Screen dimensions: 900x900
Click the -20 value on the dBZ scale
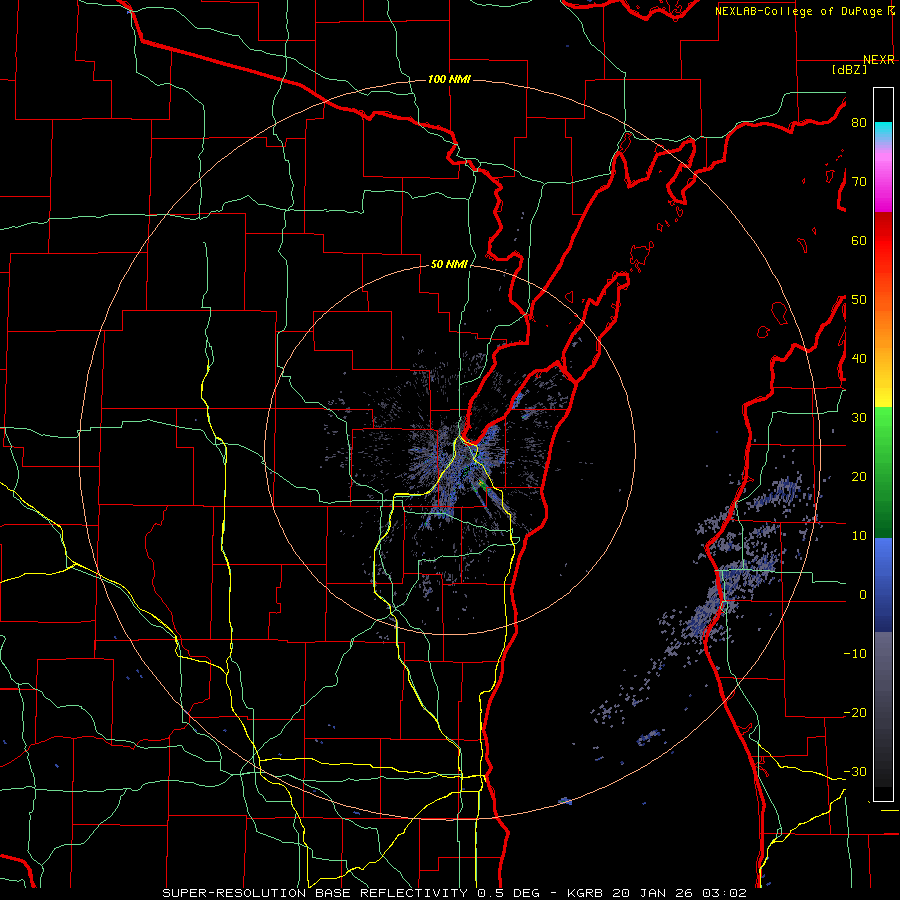(x=855, y=712)
